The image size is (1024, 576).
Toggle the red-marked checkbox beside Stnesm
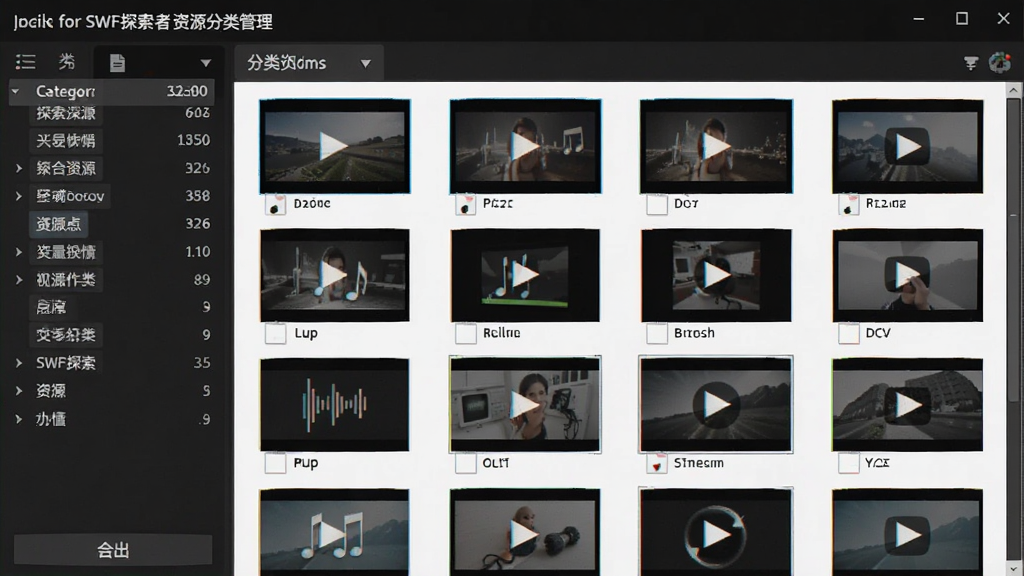click(656, 463)
